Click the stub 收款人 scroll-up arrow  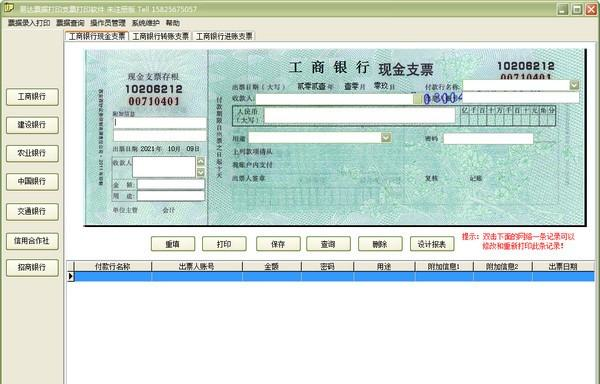201,161
